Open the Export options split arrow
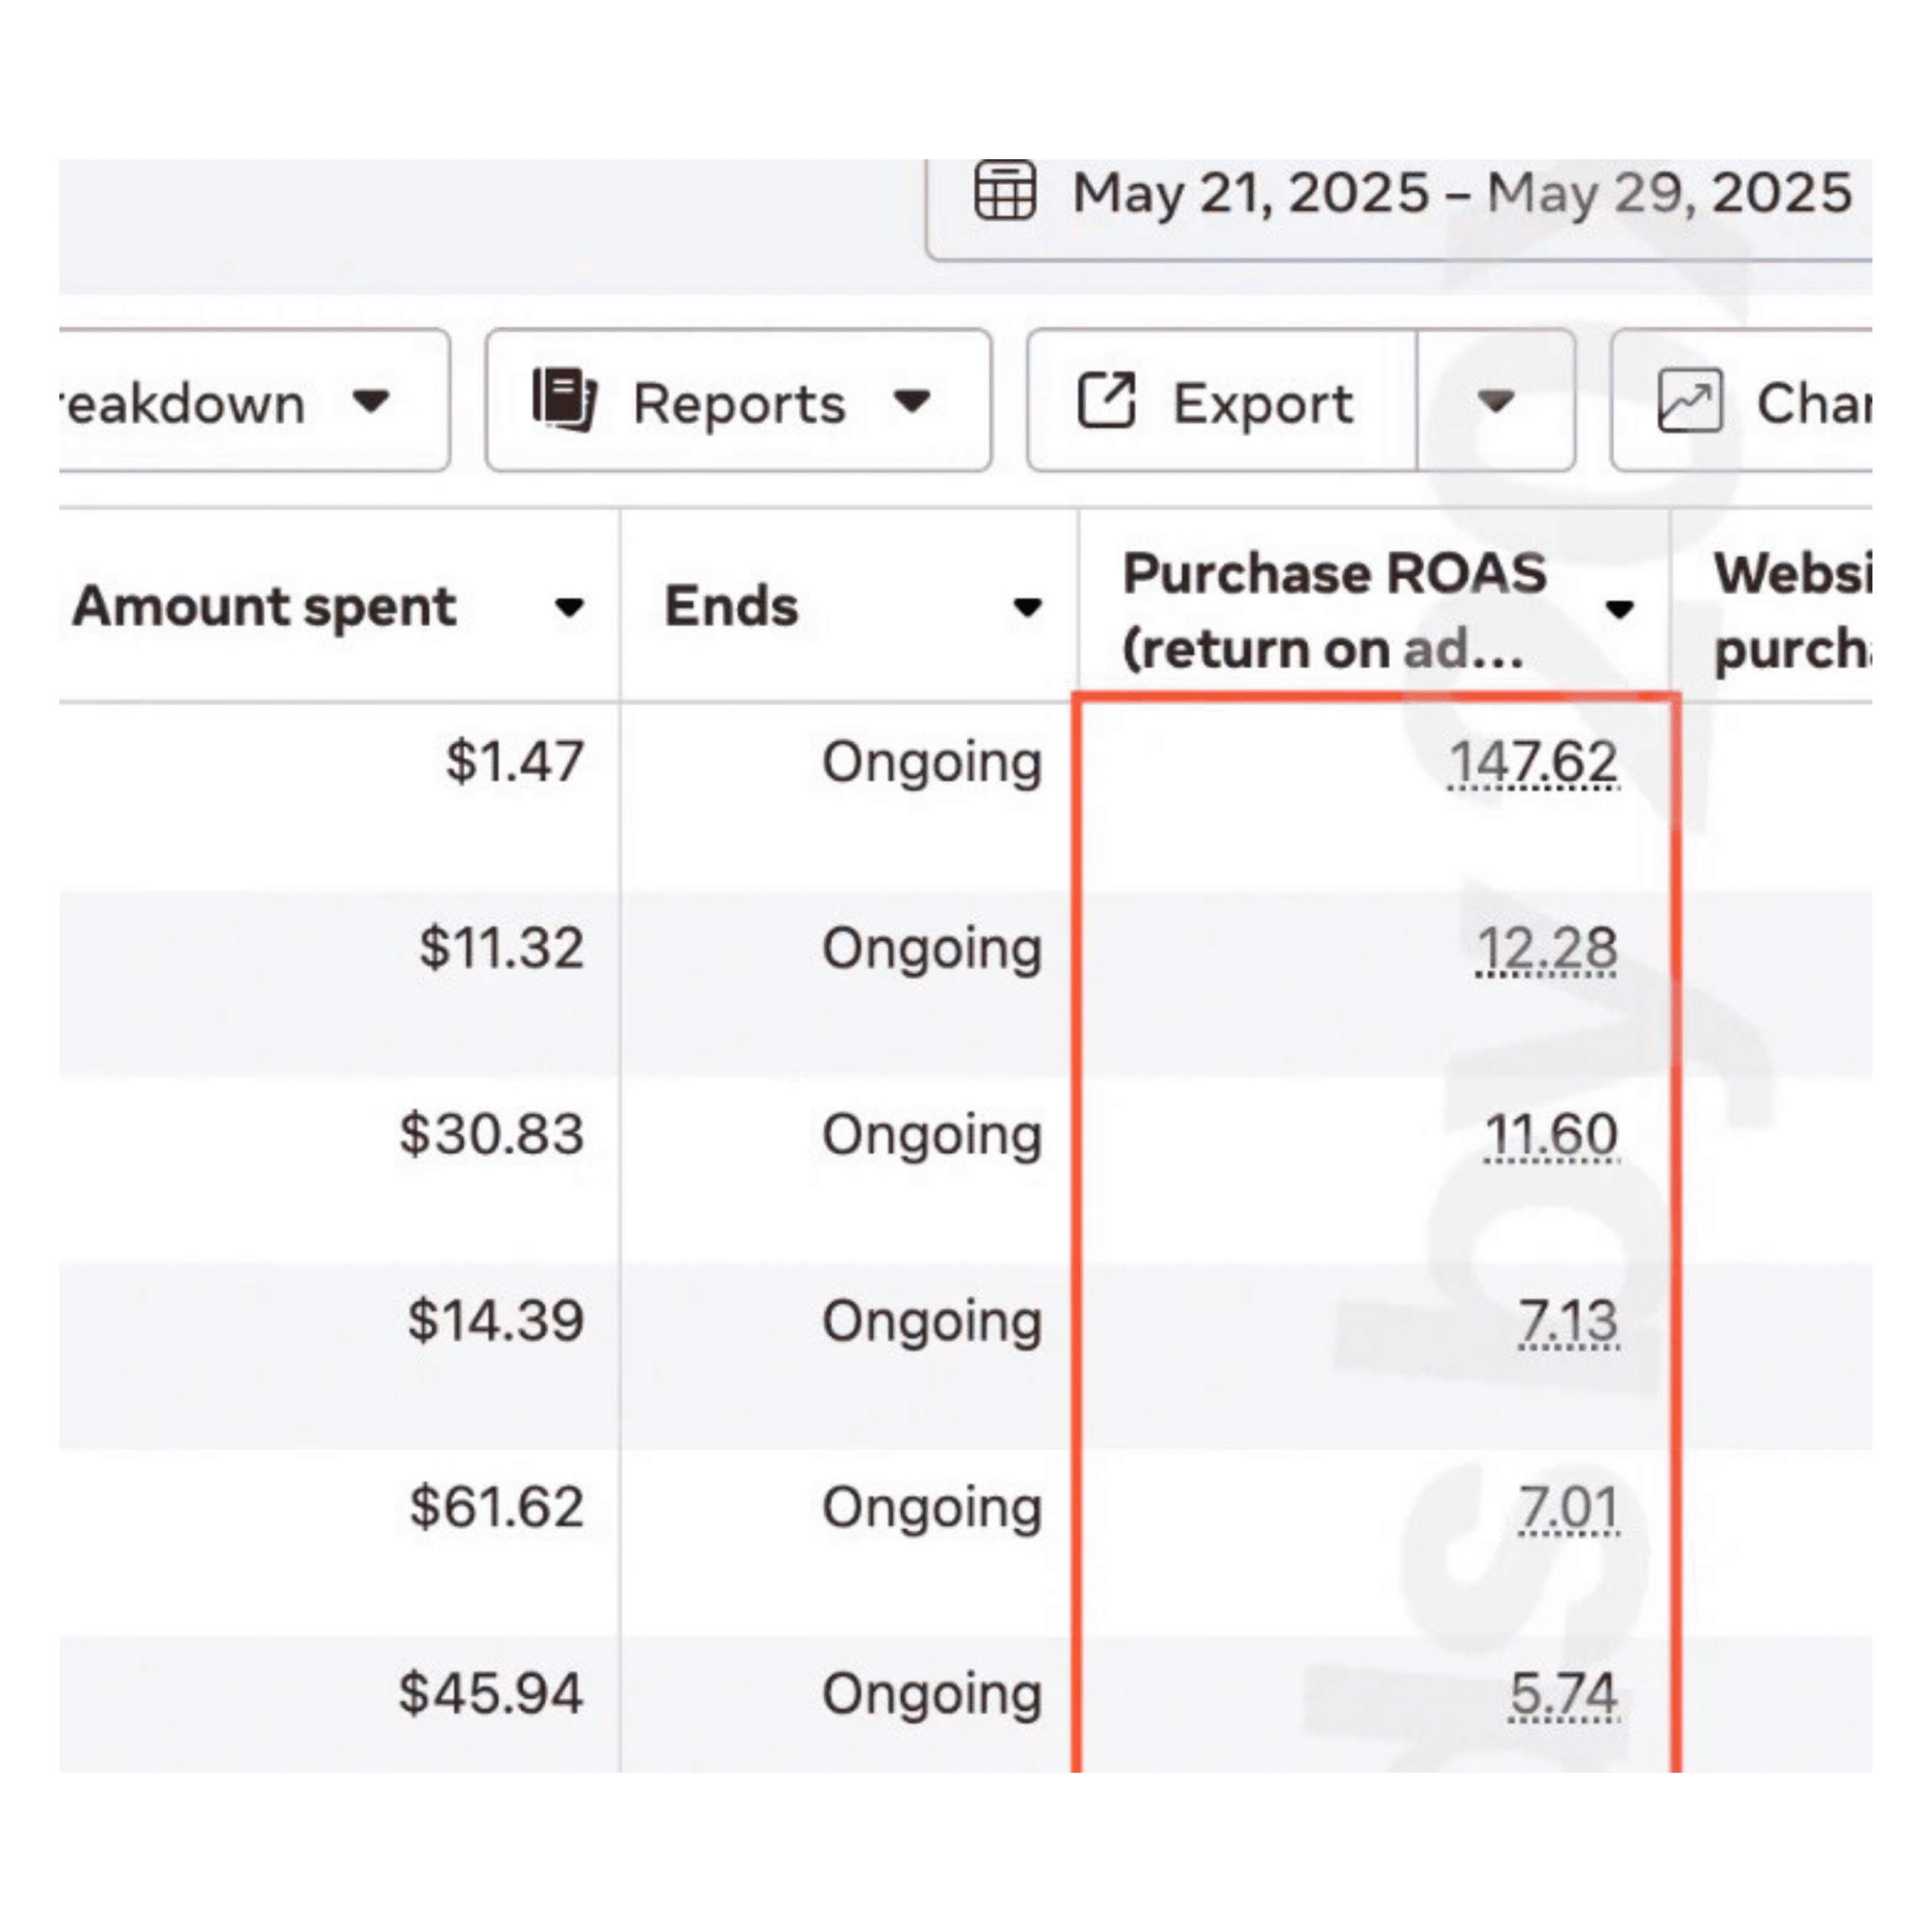Viewport: 1932px width, 1932px height. pos(1495,401)
